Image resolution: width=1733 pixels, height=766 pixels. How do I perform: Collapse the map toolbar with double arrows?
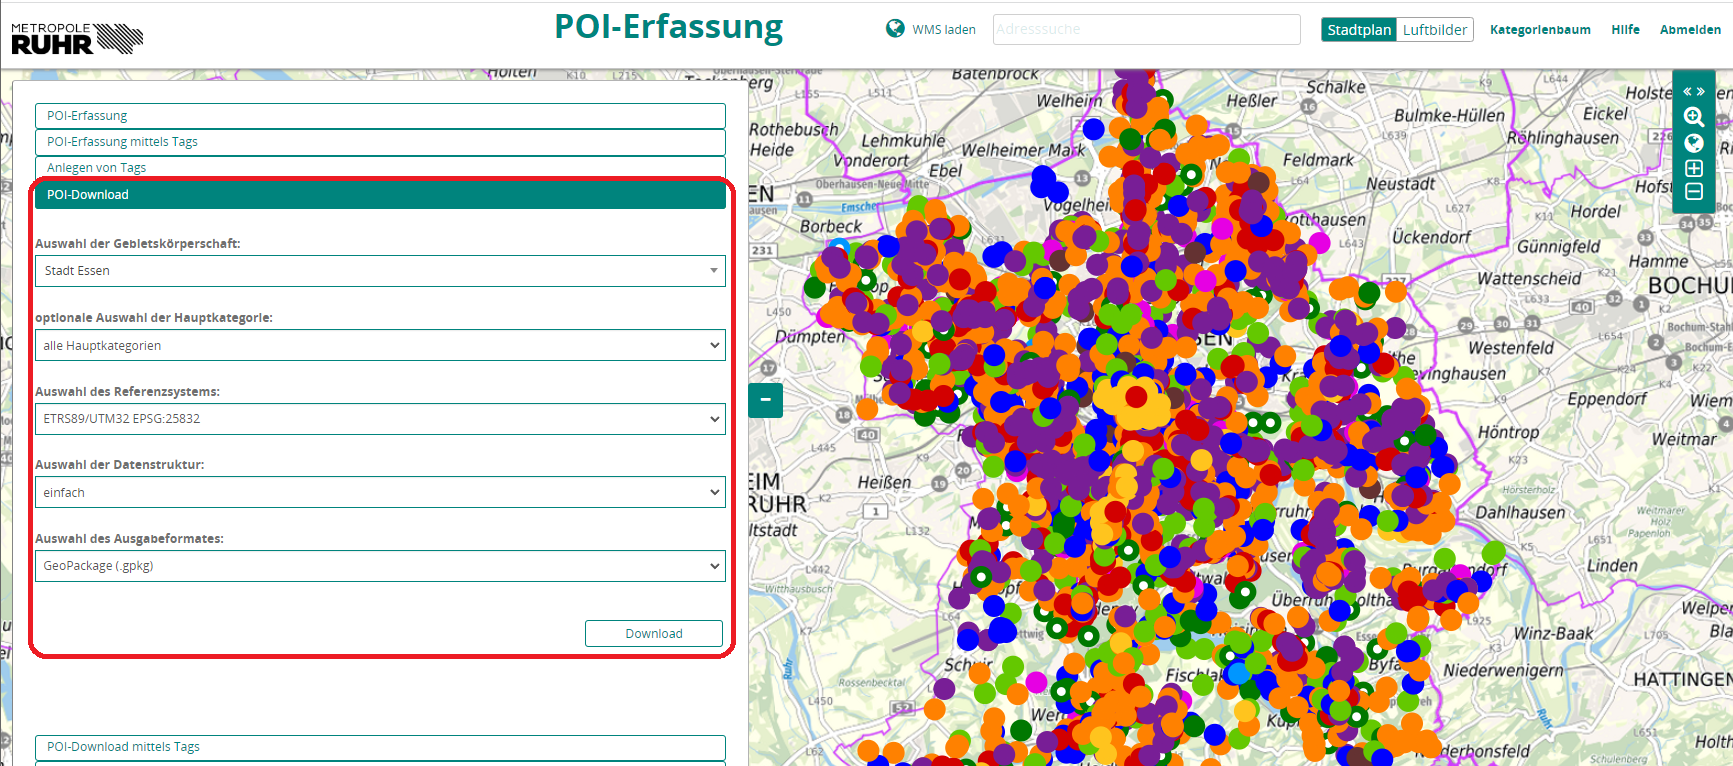point(1694,91)
